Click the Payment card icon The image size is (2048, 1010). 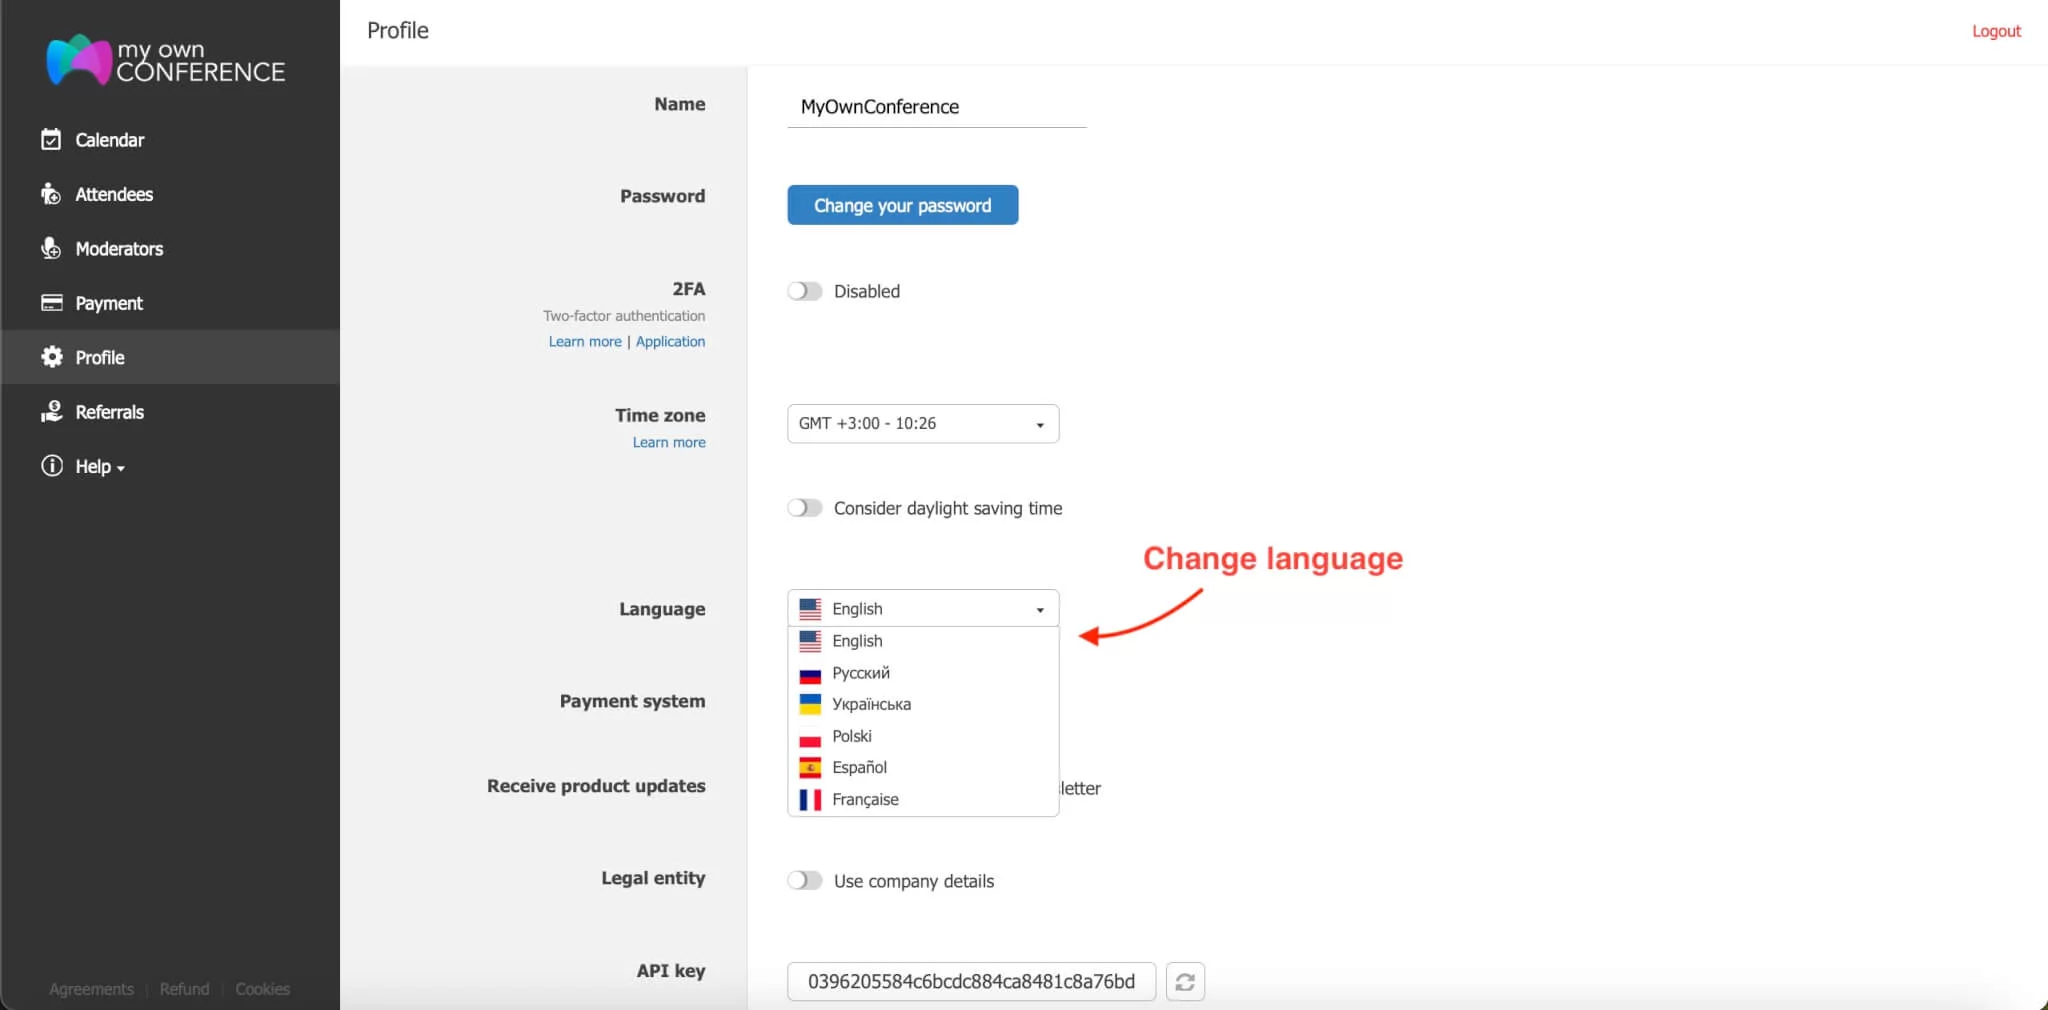pos(51,302)
